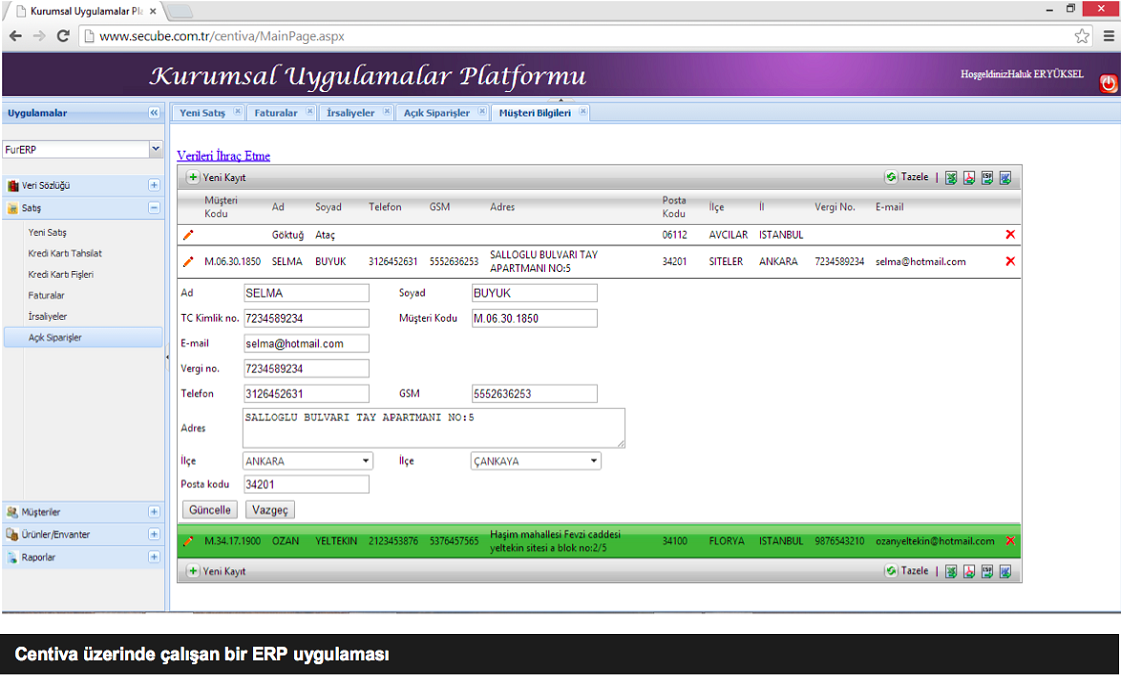Refresh grid with top Tazele button
This screenshot has width=1121, height=677.
[x=907, y=177]
